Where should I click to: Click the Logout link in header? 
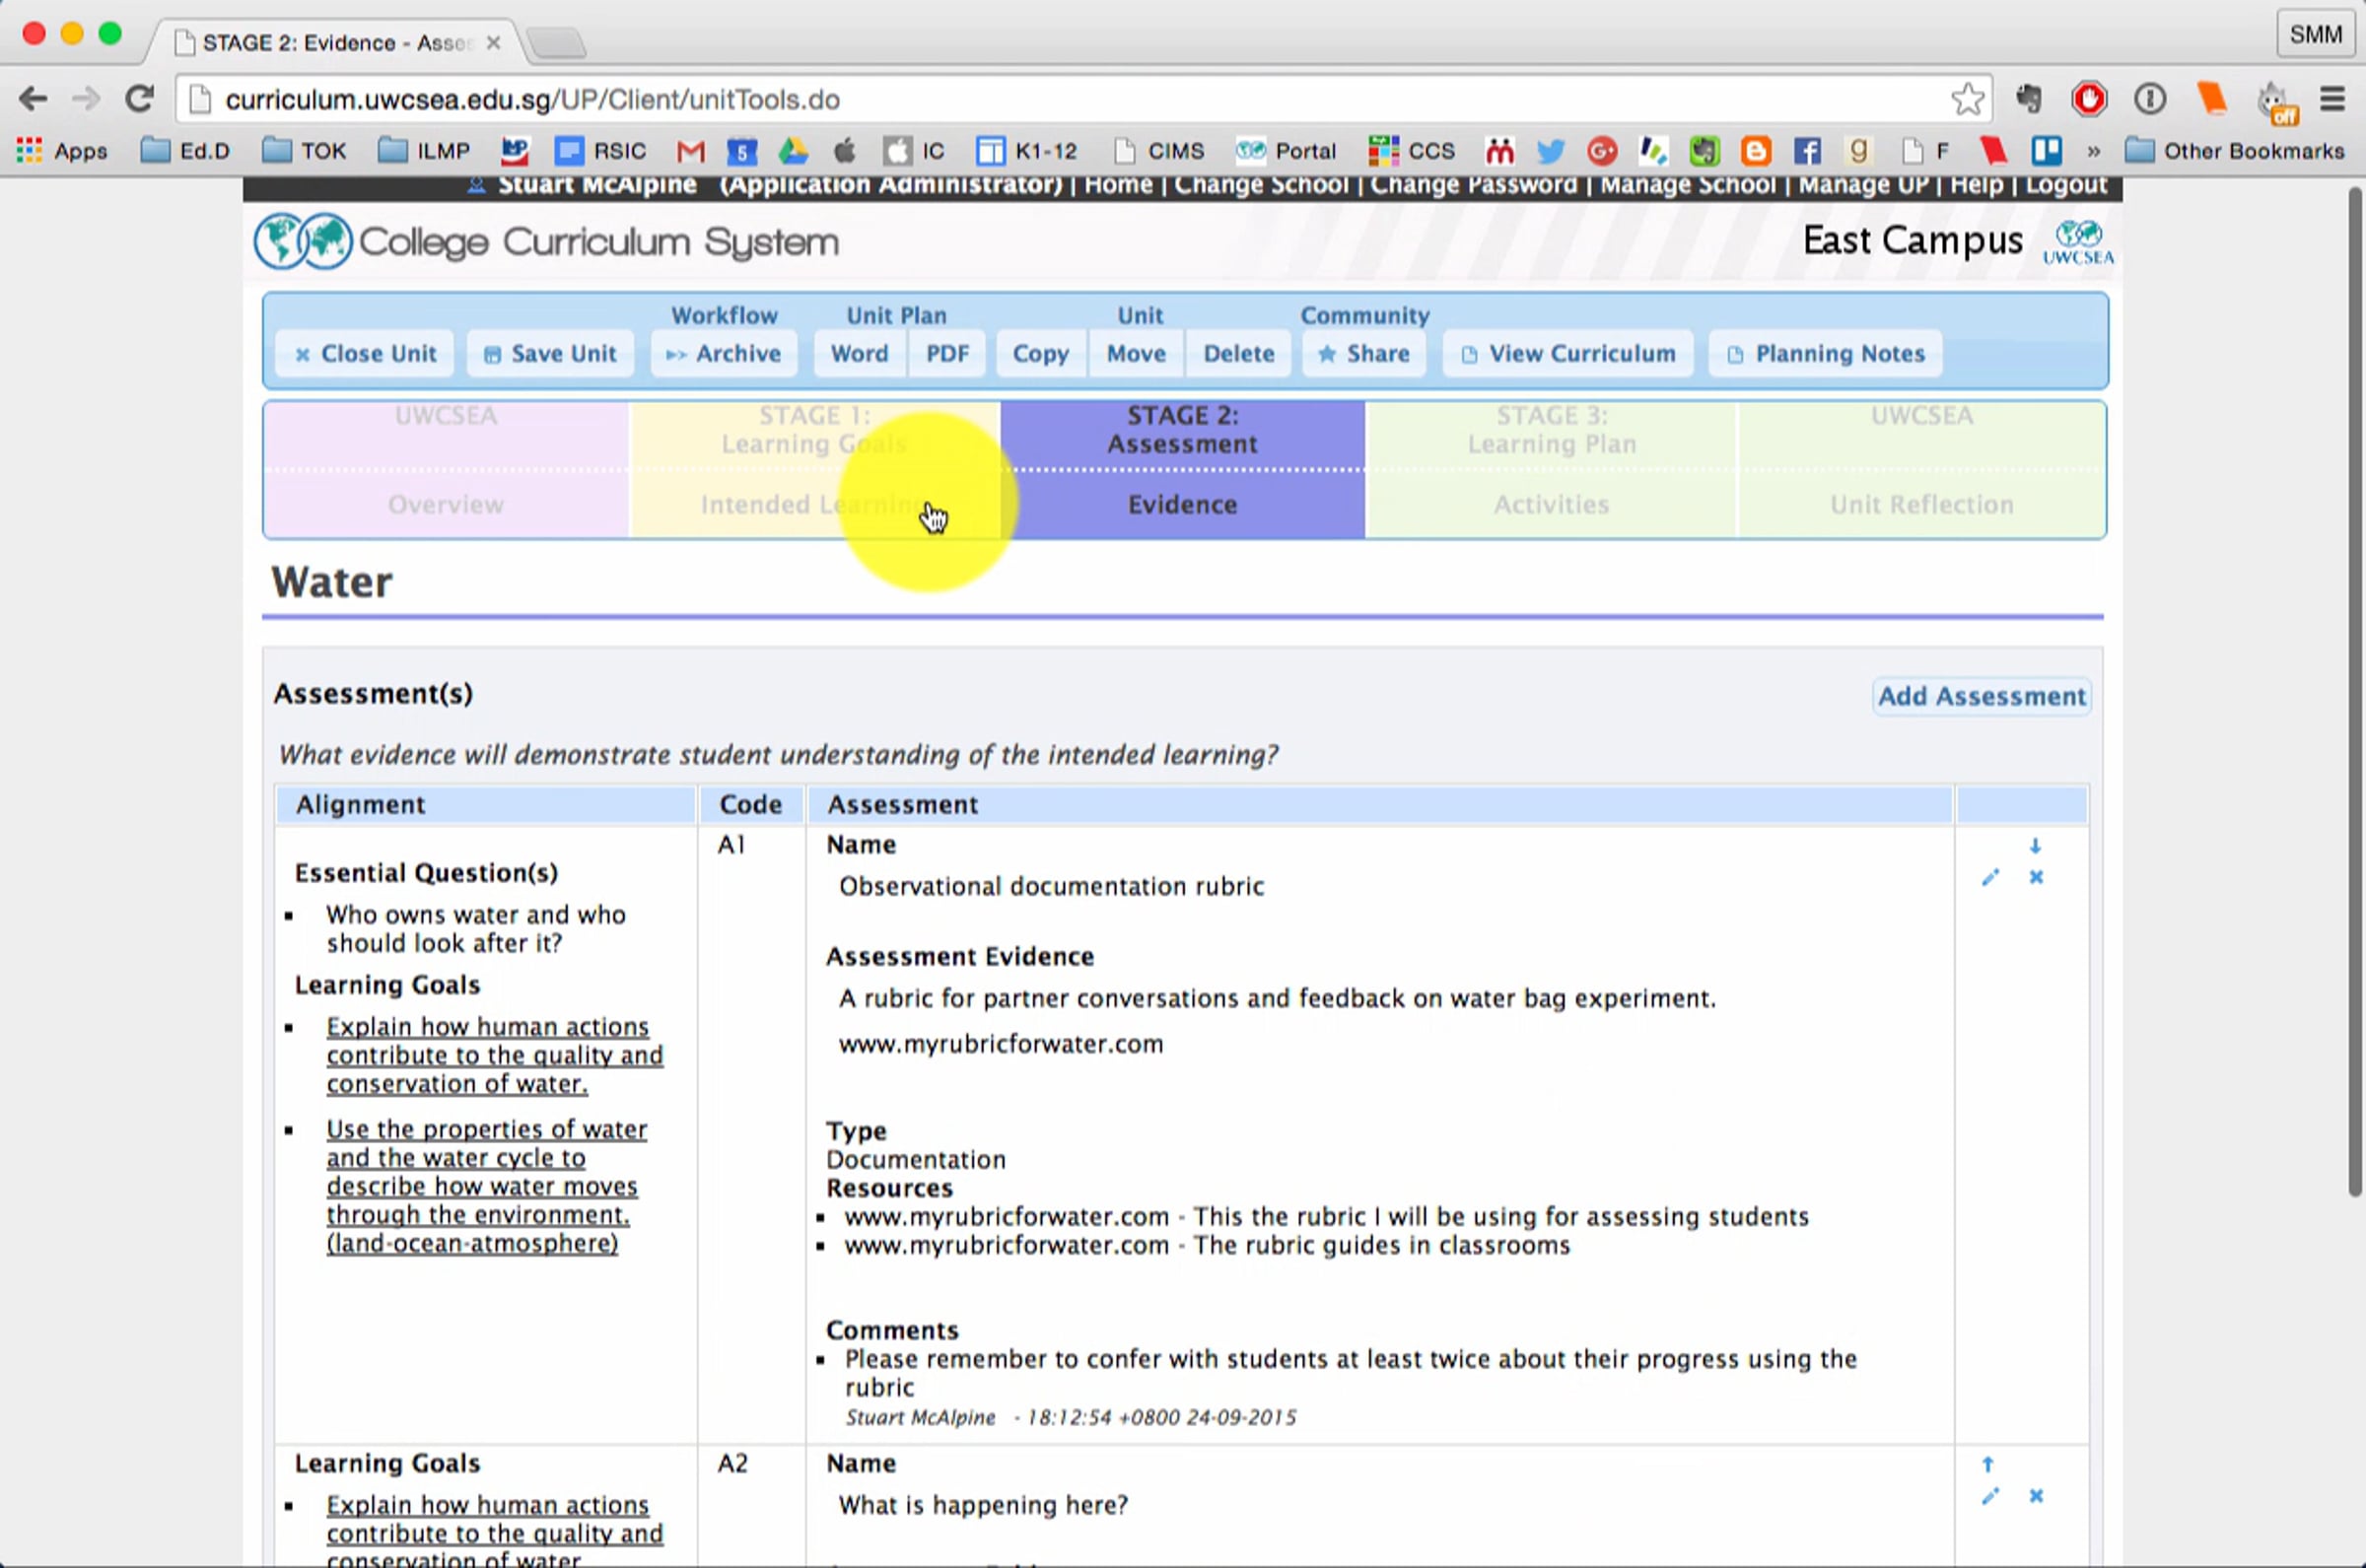point(2066,185)
